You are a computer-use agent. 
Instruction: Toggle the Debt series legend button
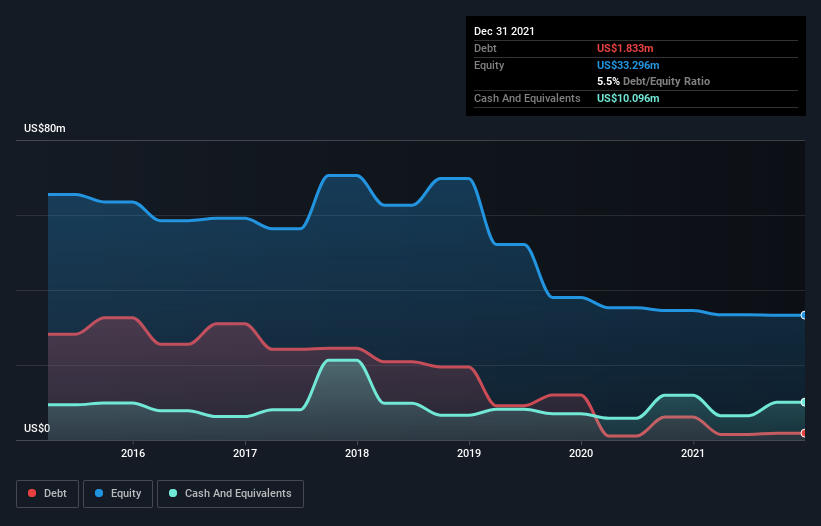point(48,494)
